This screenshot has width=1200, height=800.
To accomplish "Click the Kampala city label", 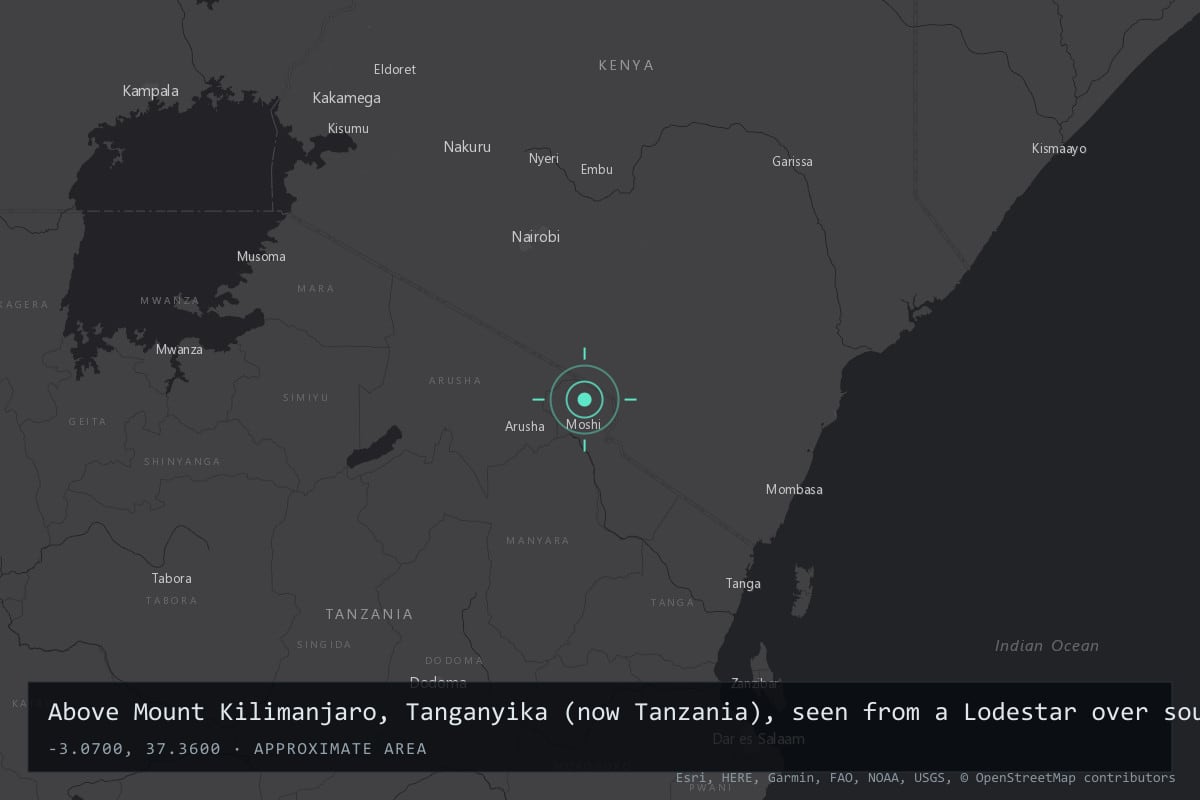I will coord(151,91).
